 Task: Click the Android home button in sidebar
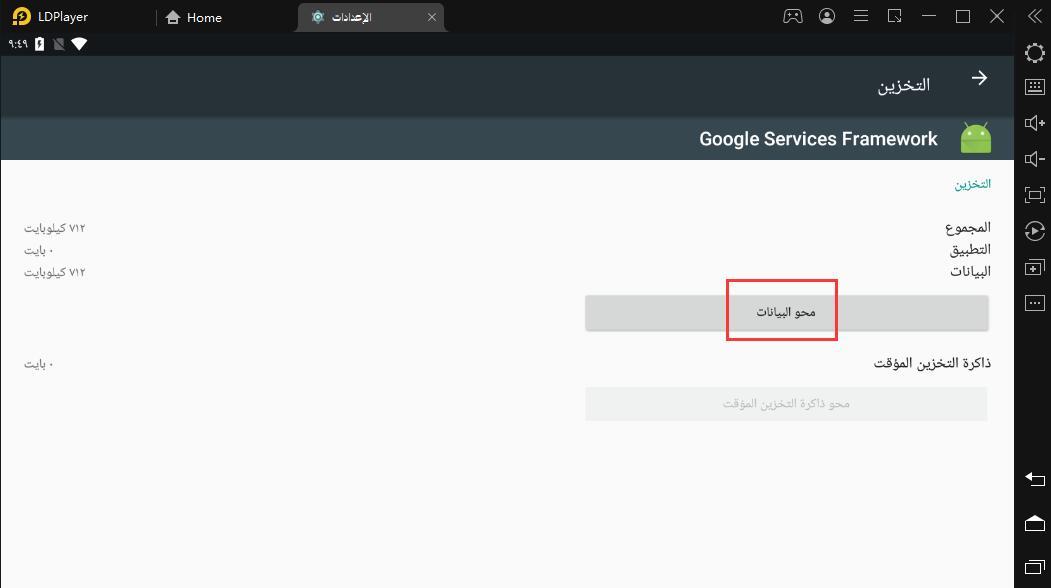(1034, 523)
